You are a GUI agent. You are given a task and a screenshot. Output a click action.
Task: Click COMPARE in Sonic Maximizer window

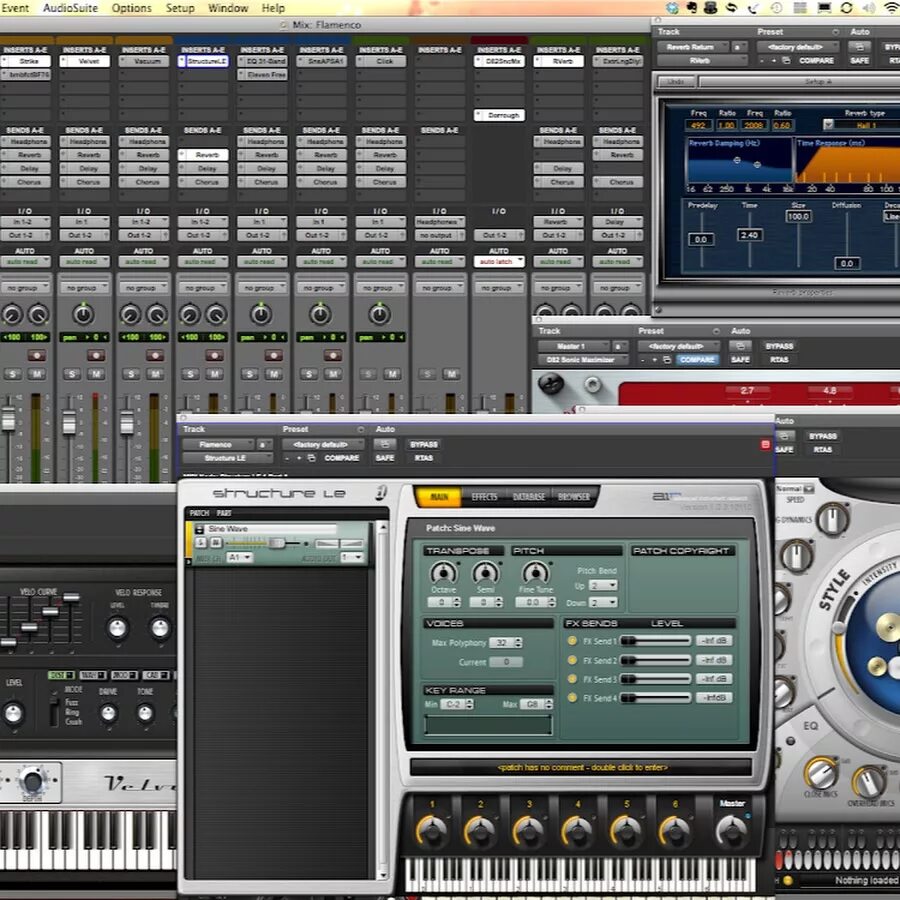697,360
